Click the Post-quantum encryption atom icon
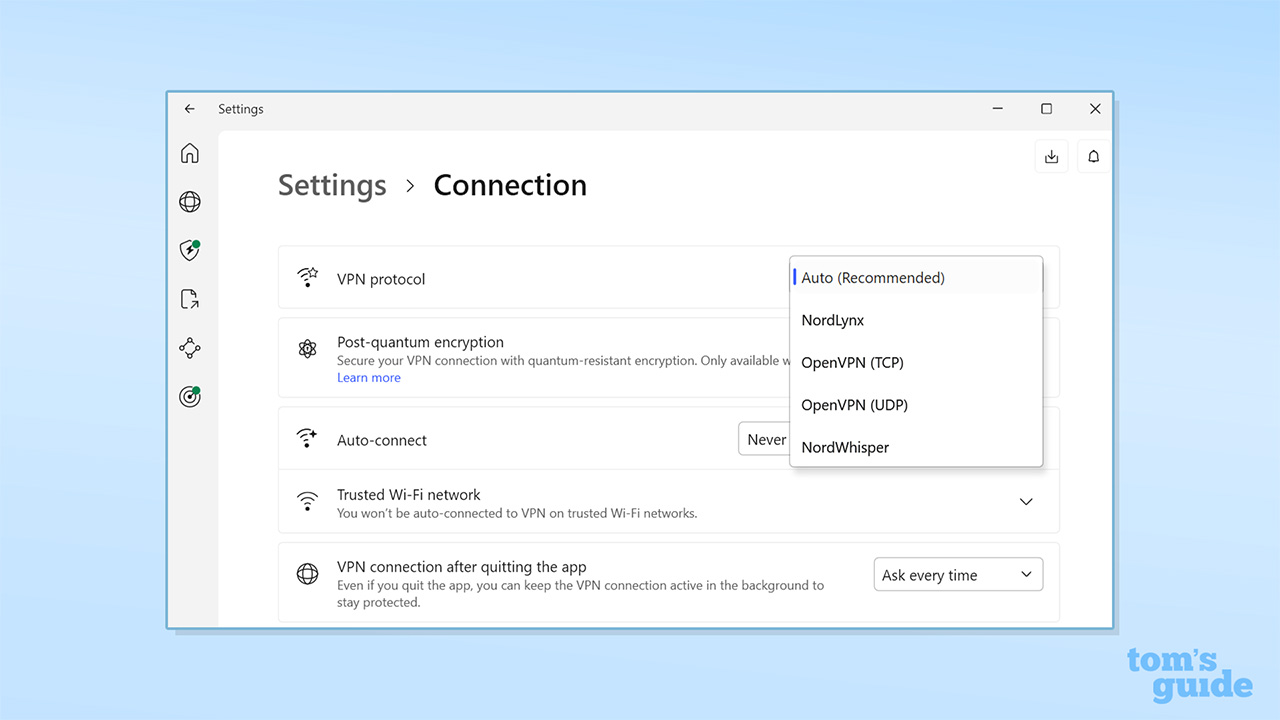Screen dimensions: 1280x720 307,349
